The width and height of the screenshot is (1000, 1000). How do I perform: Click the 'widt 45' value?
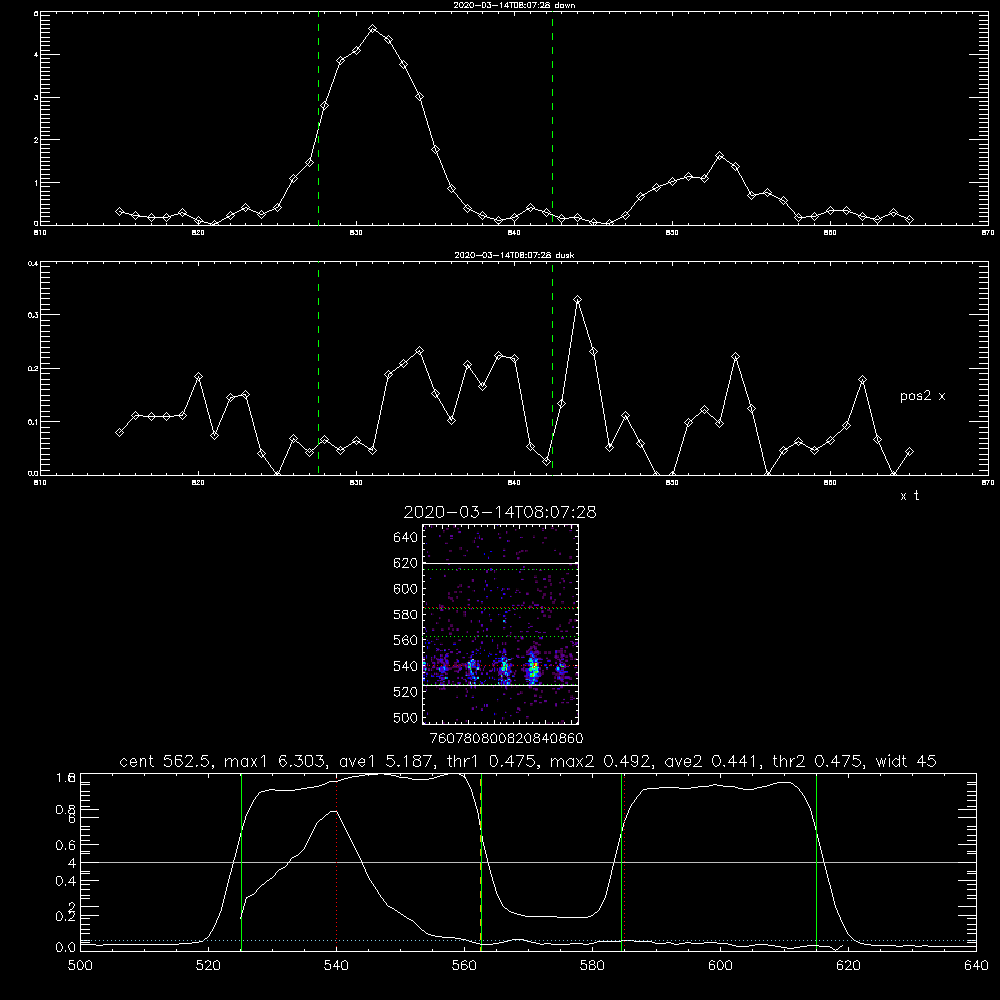pos(906,761)
